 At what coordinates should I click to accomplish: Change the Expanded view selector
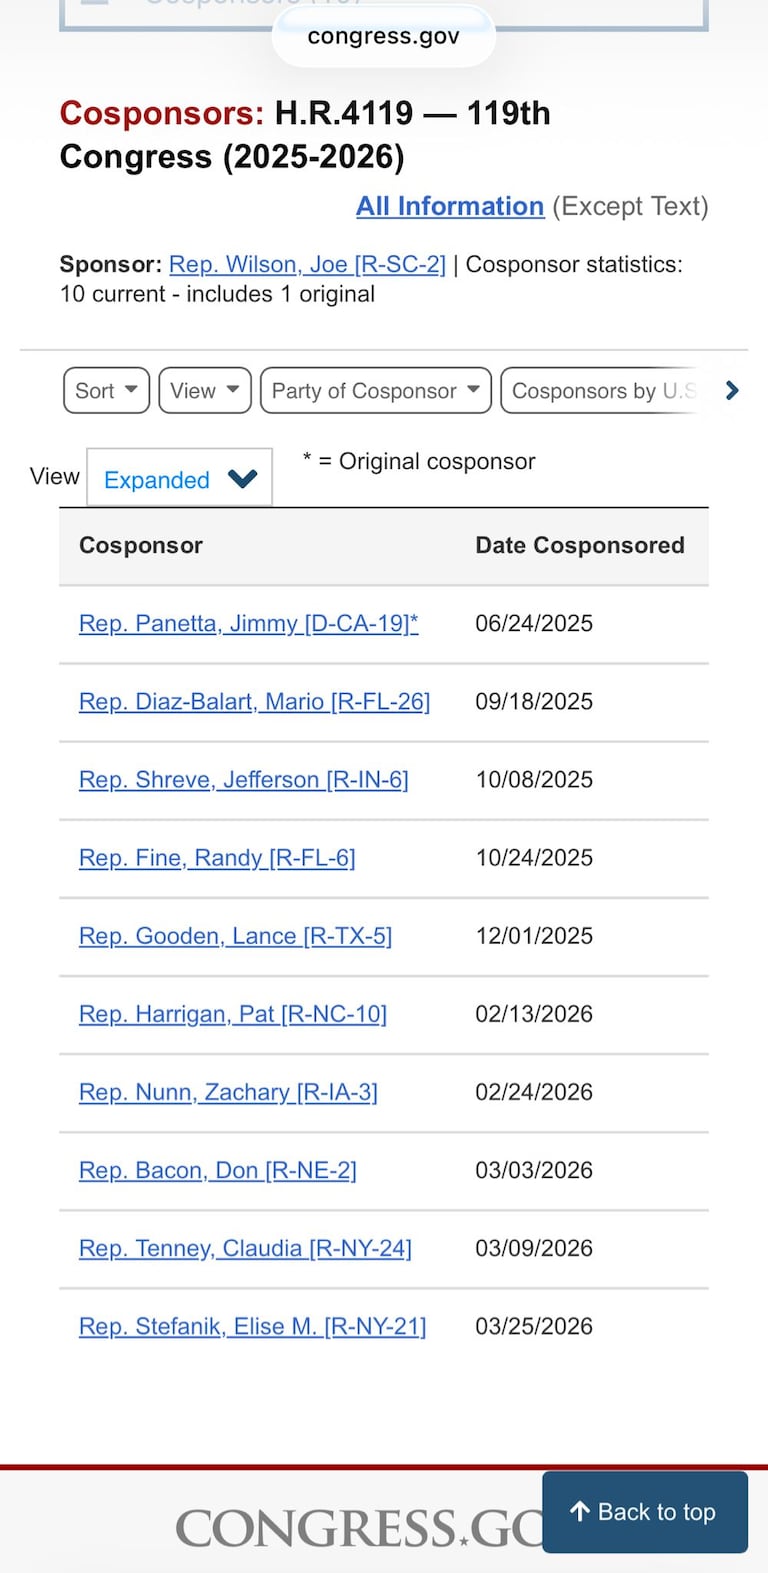coord(180,479)
